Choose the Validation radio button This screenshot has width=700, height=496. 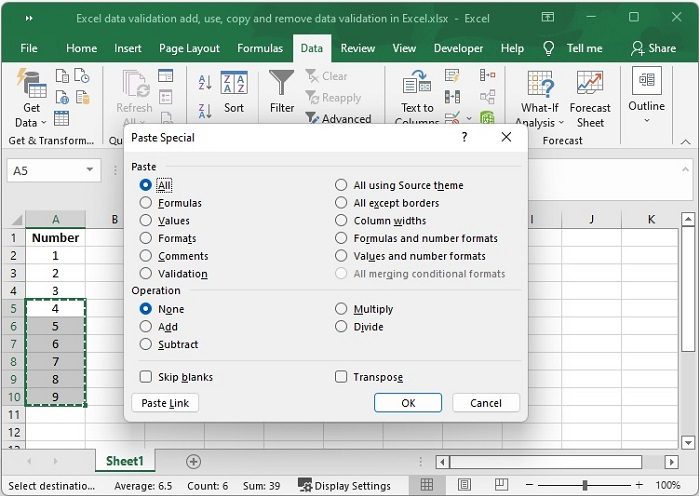pos(147,274)
